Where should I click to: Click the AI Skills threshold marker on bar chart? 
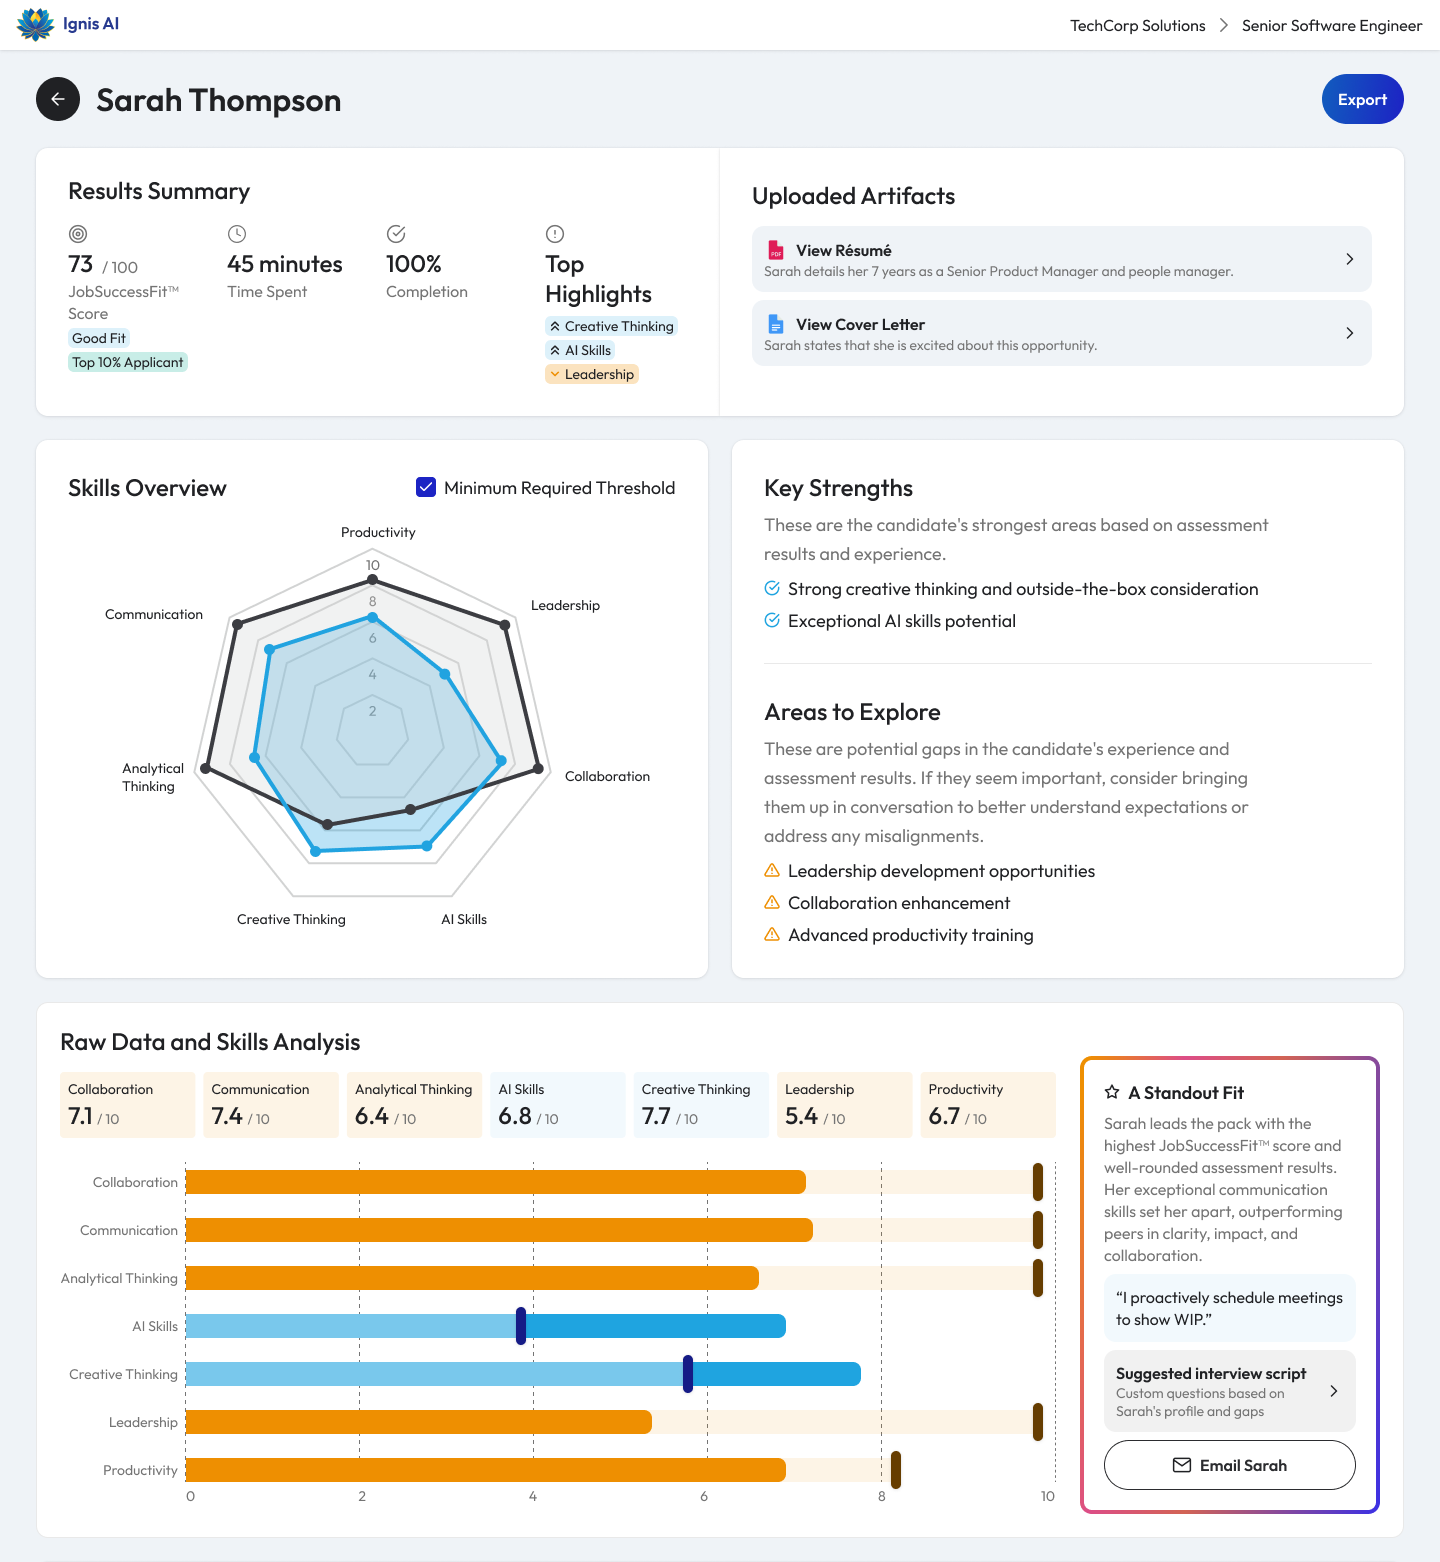[521, 1326]
